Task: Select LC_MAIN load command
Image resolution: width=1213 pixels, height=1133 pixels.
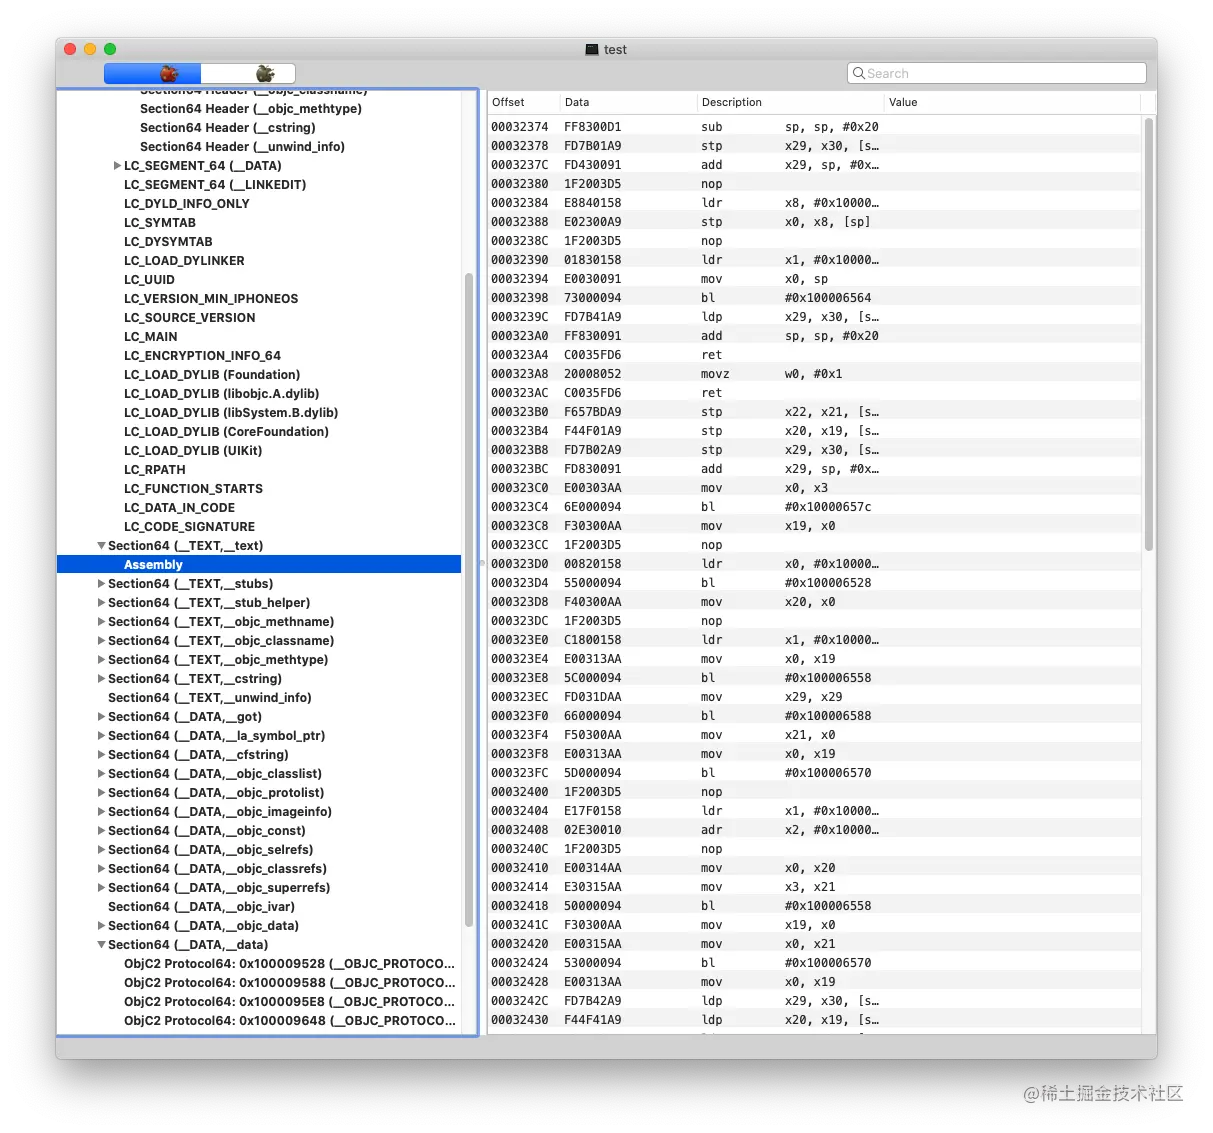Action: [259, 337]
